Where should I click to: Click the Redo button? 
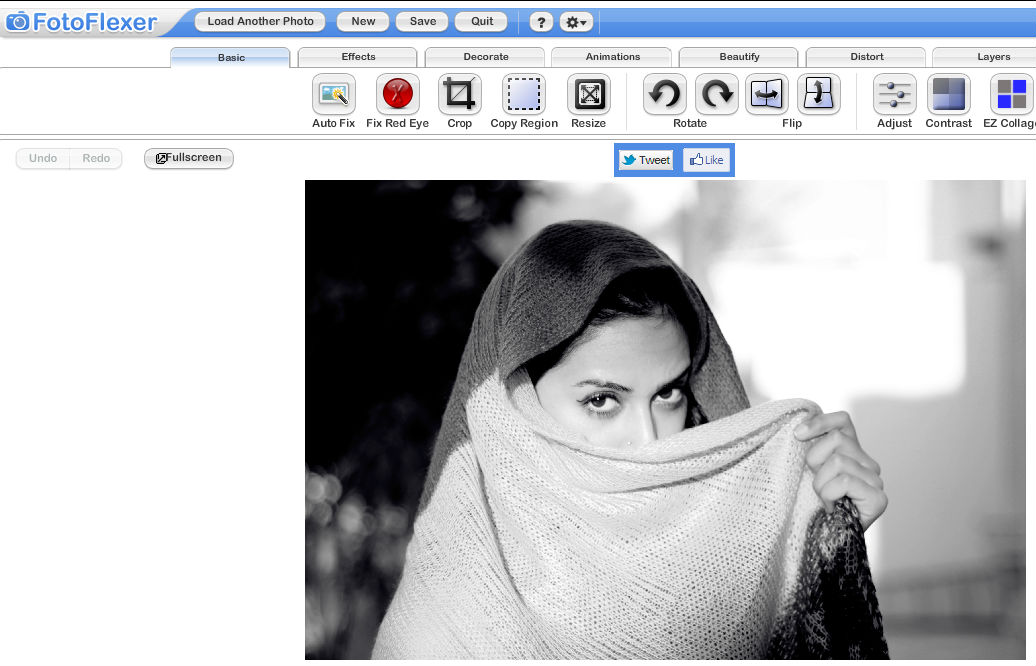[x=96, y=159]
